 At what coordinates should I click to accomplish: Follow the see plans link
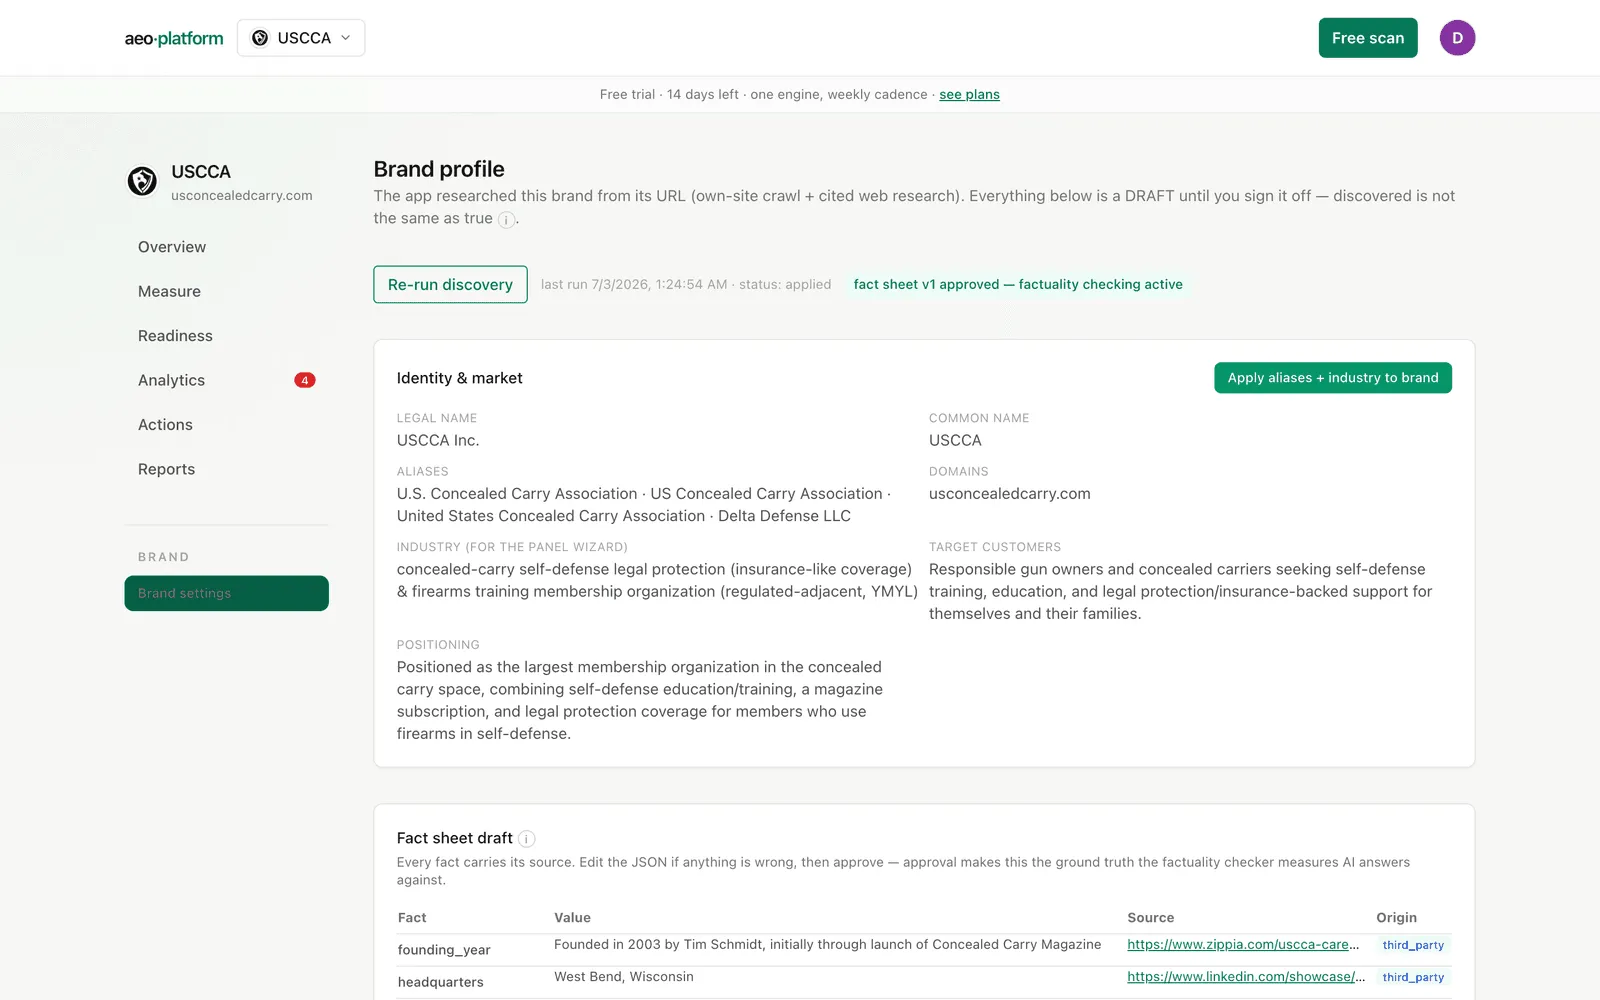pyautogui.click(x=969, y=94)
